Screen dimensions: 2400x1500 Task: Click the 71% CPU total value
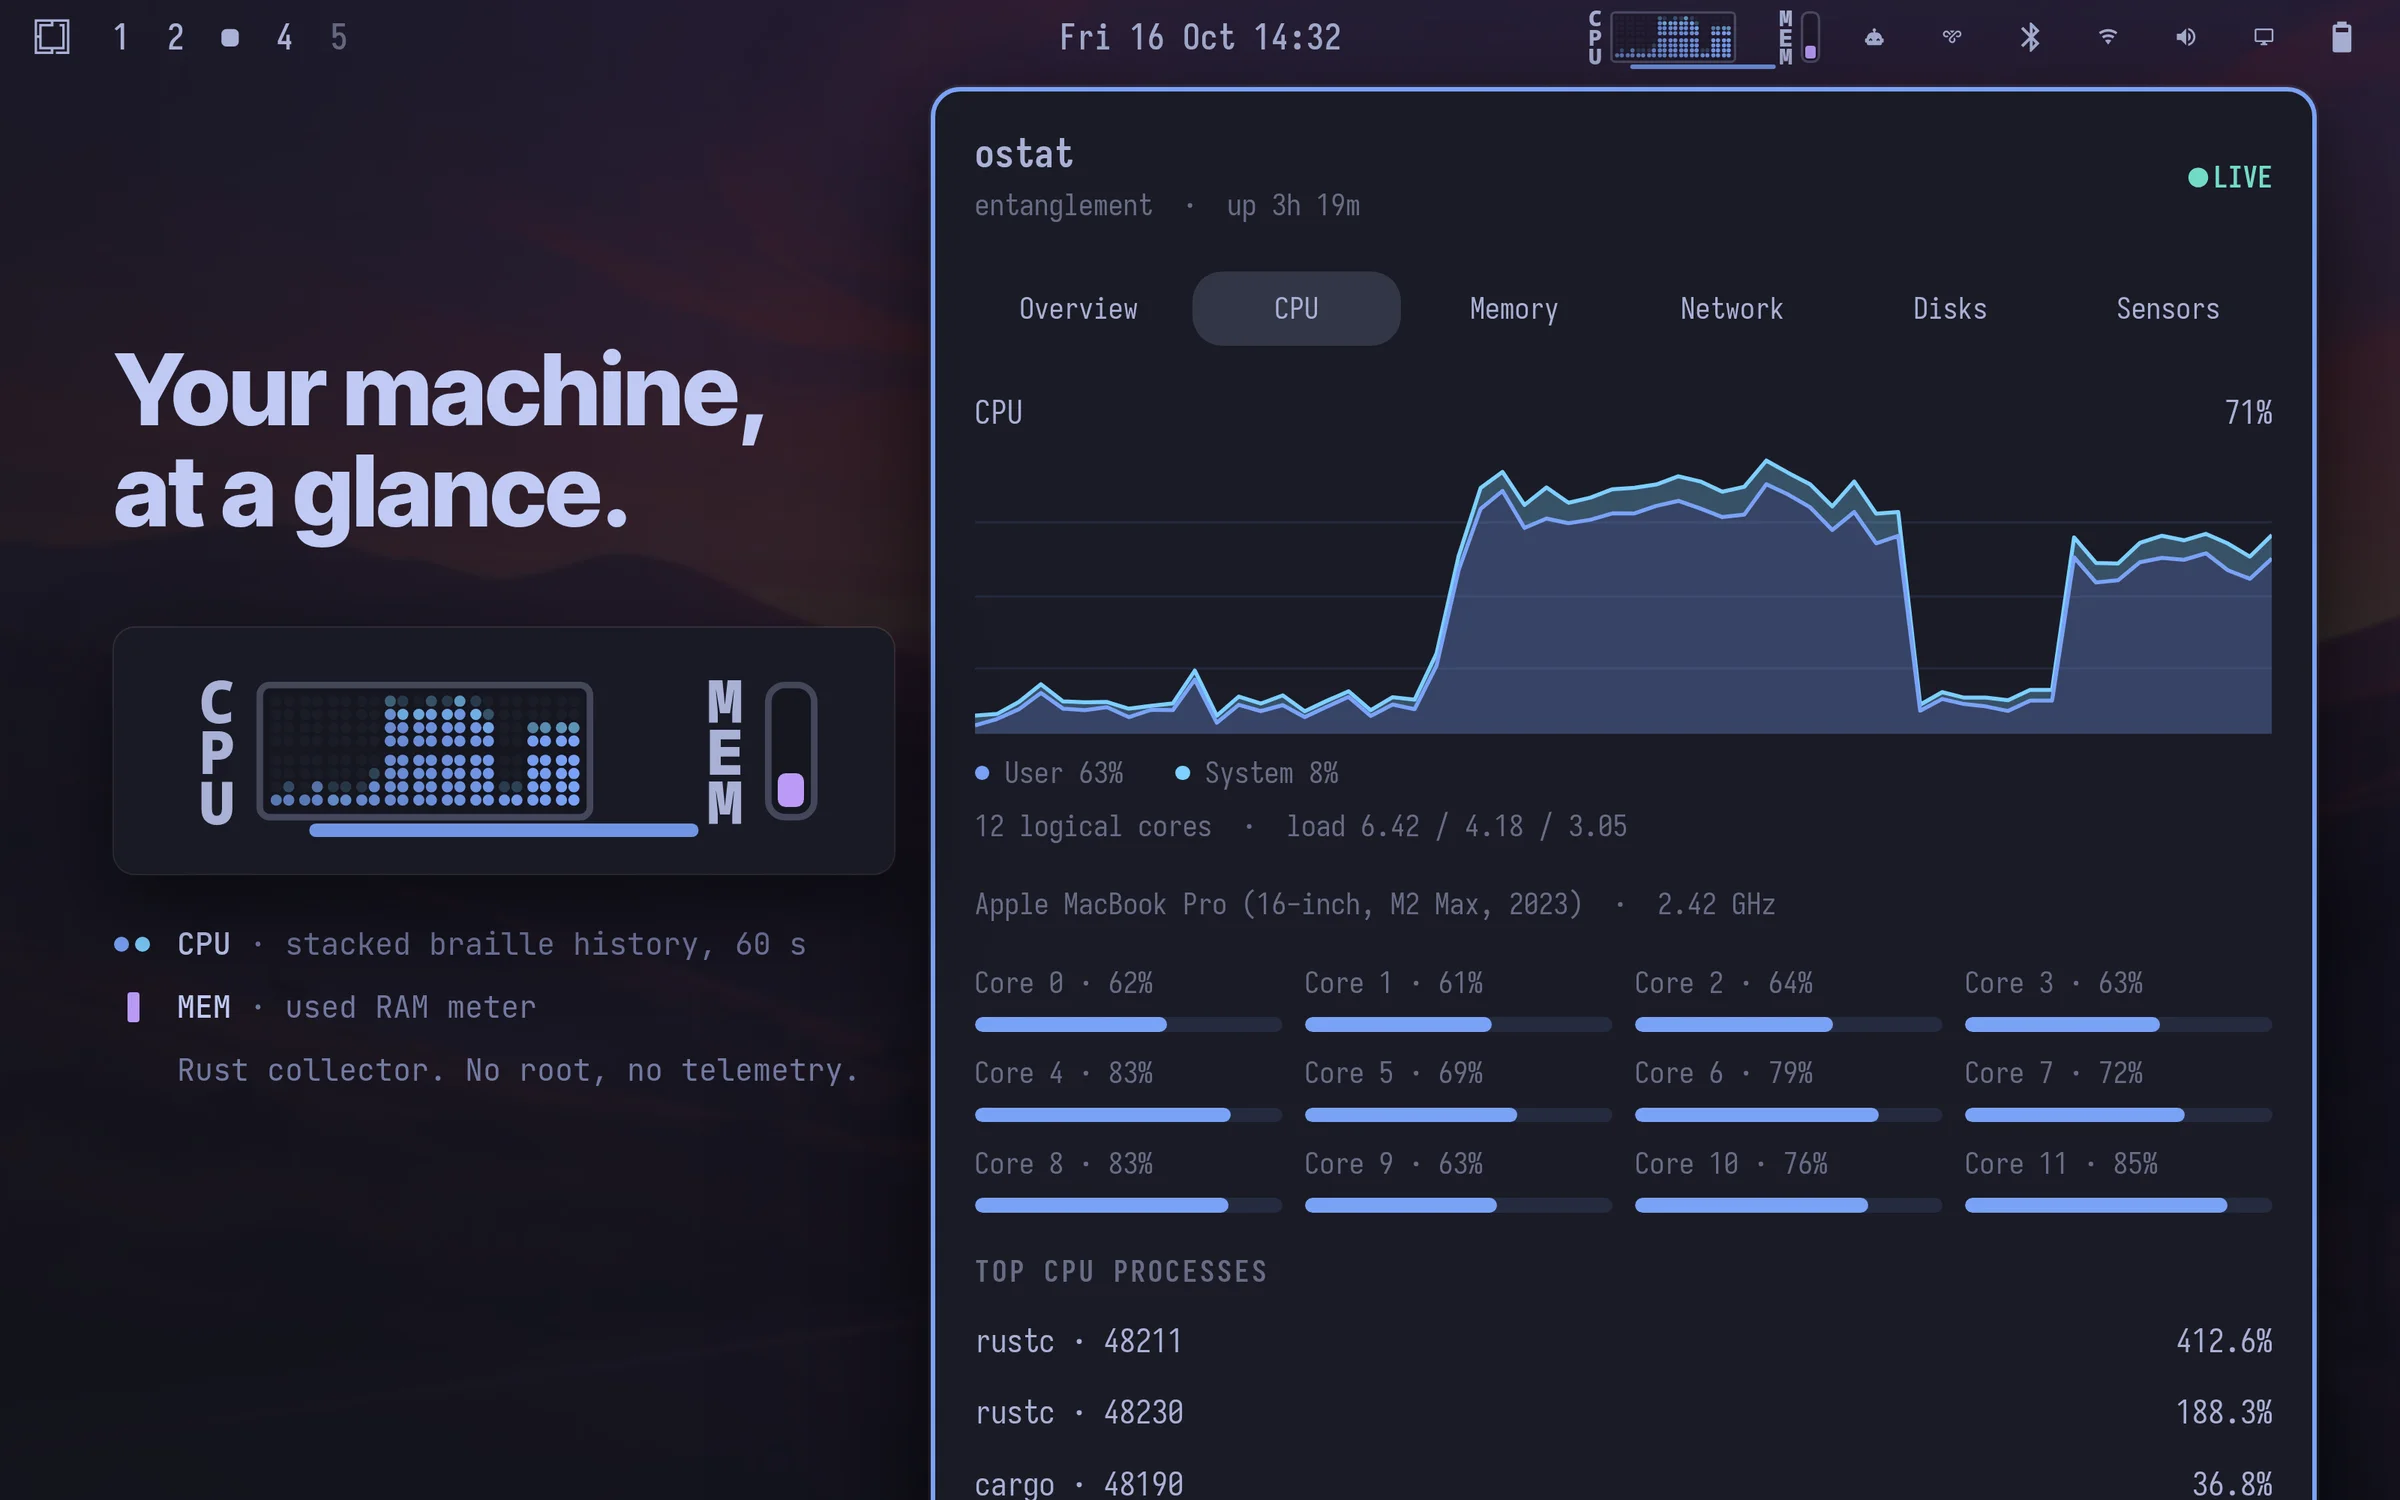coord(2248,413)
